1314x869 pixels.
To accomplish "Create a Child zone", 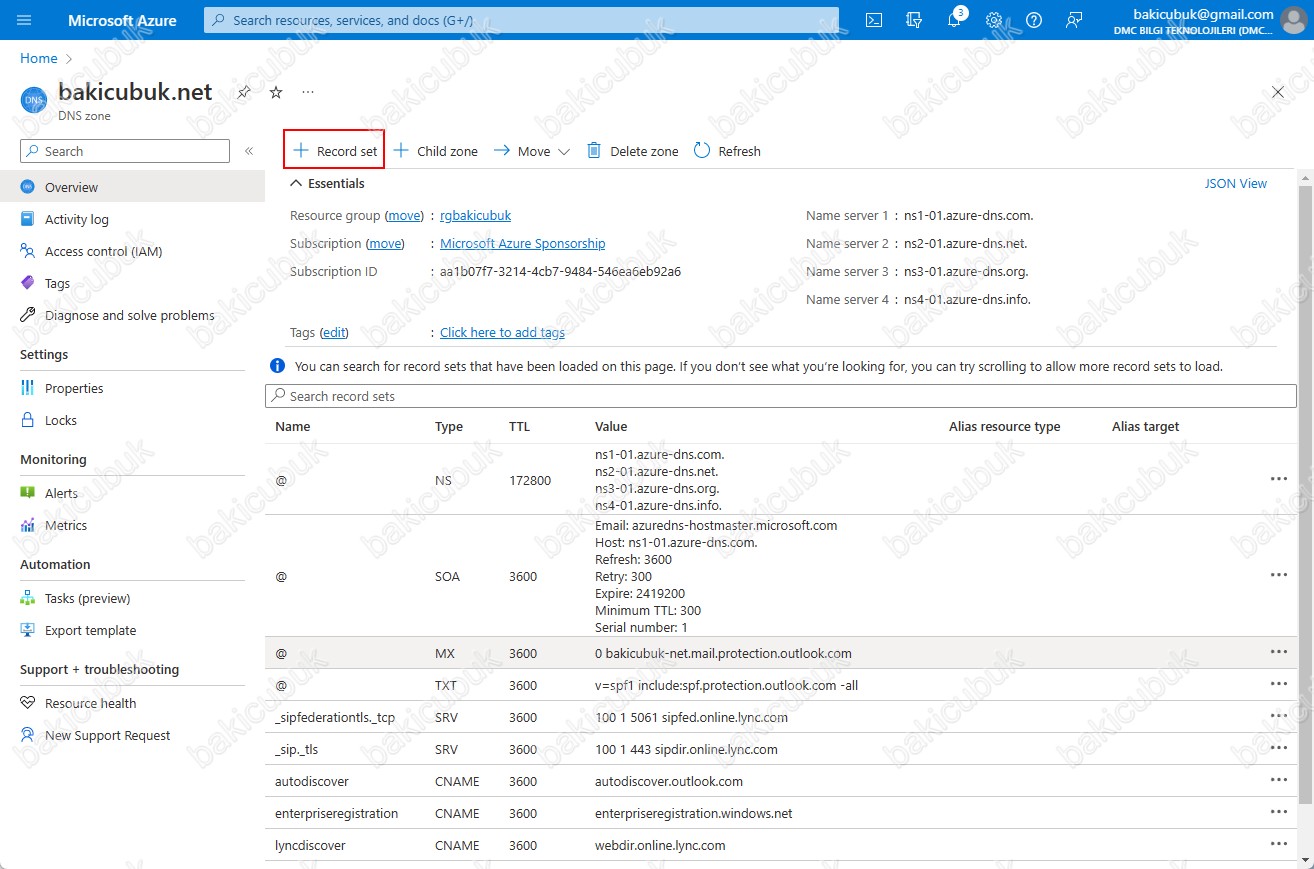I will [x=435, y=151].
